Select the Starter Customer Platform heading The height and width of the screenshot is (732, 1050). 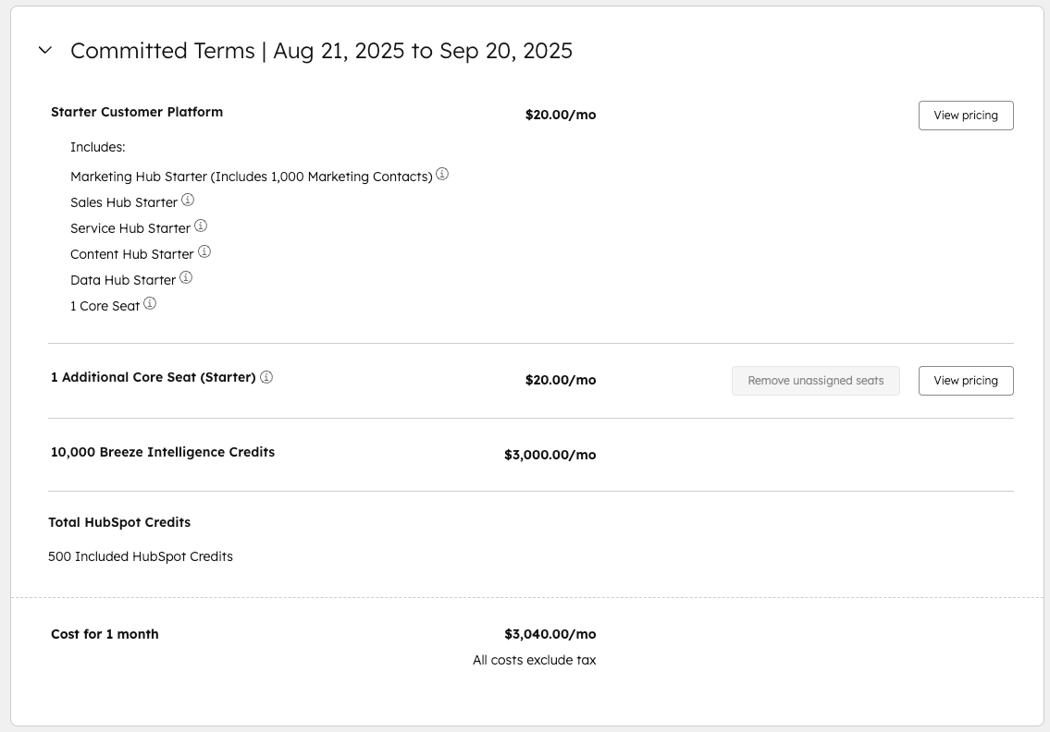pyautogui.click(x=136, y=111)
